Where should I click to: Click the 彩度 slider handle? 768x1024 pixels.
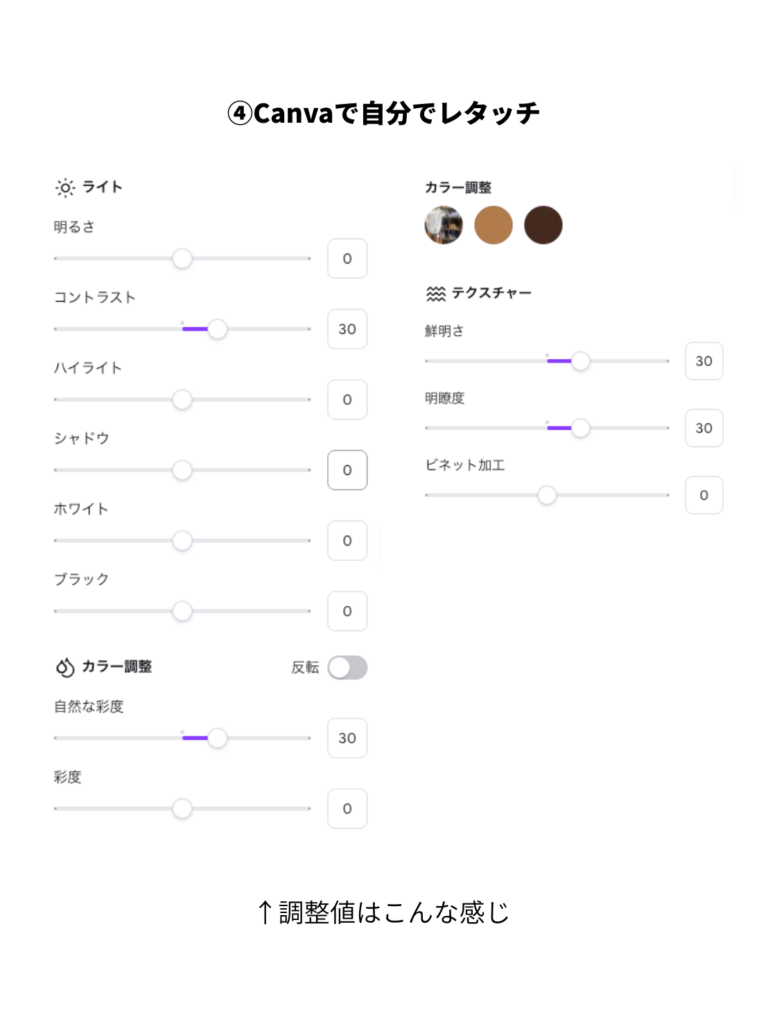(182, 808)
